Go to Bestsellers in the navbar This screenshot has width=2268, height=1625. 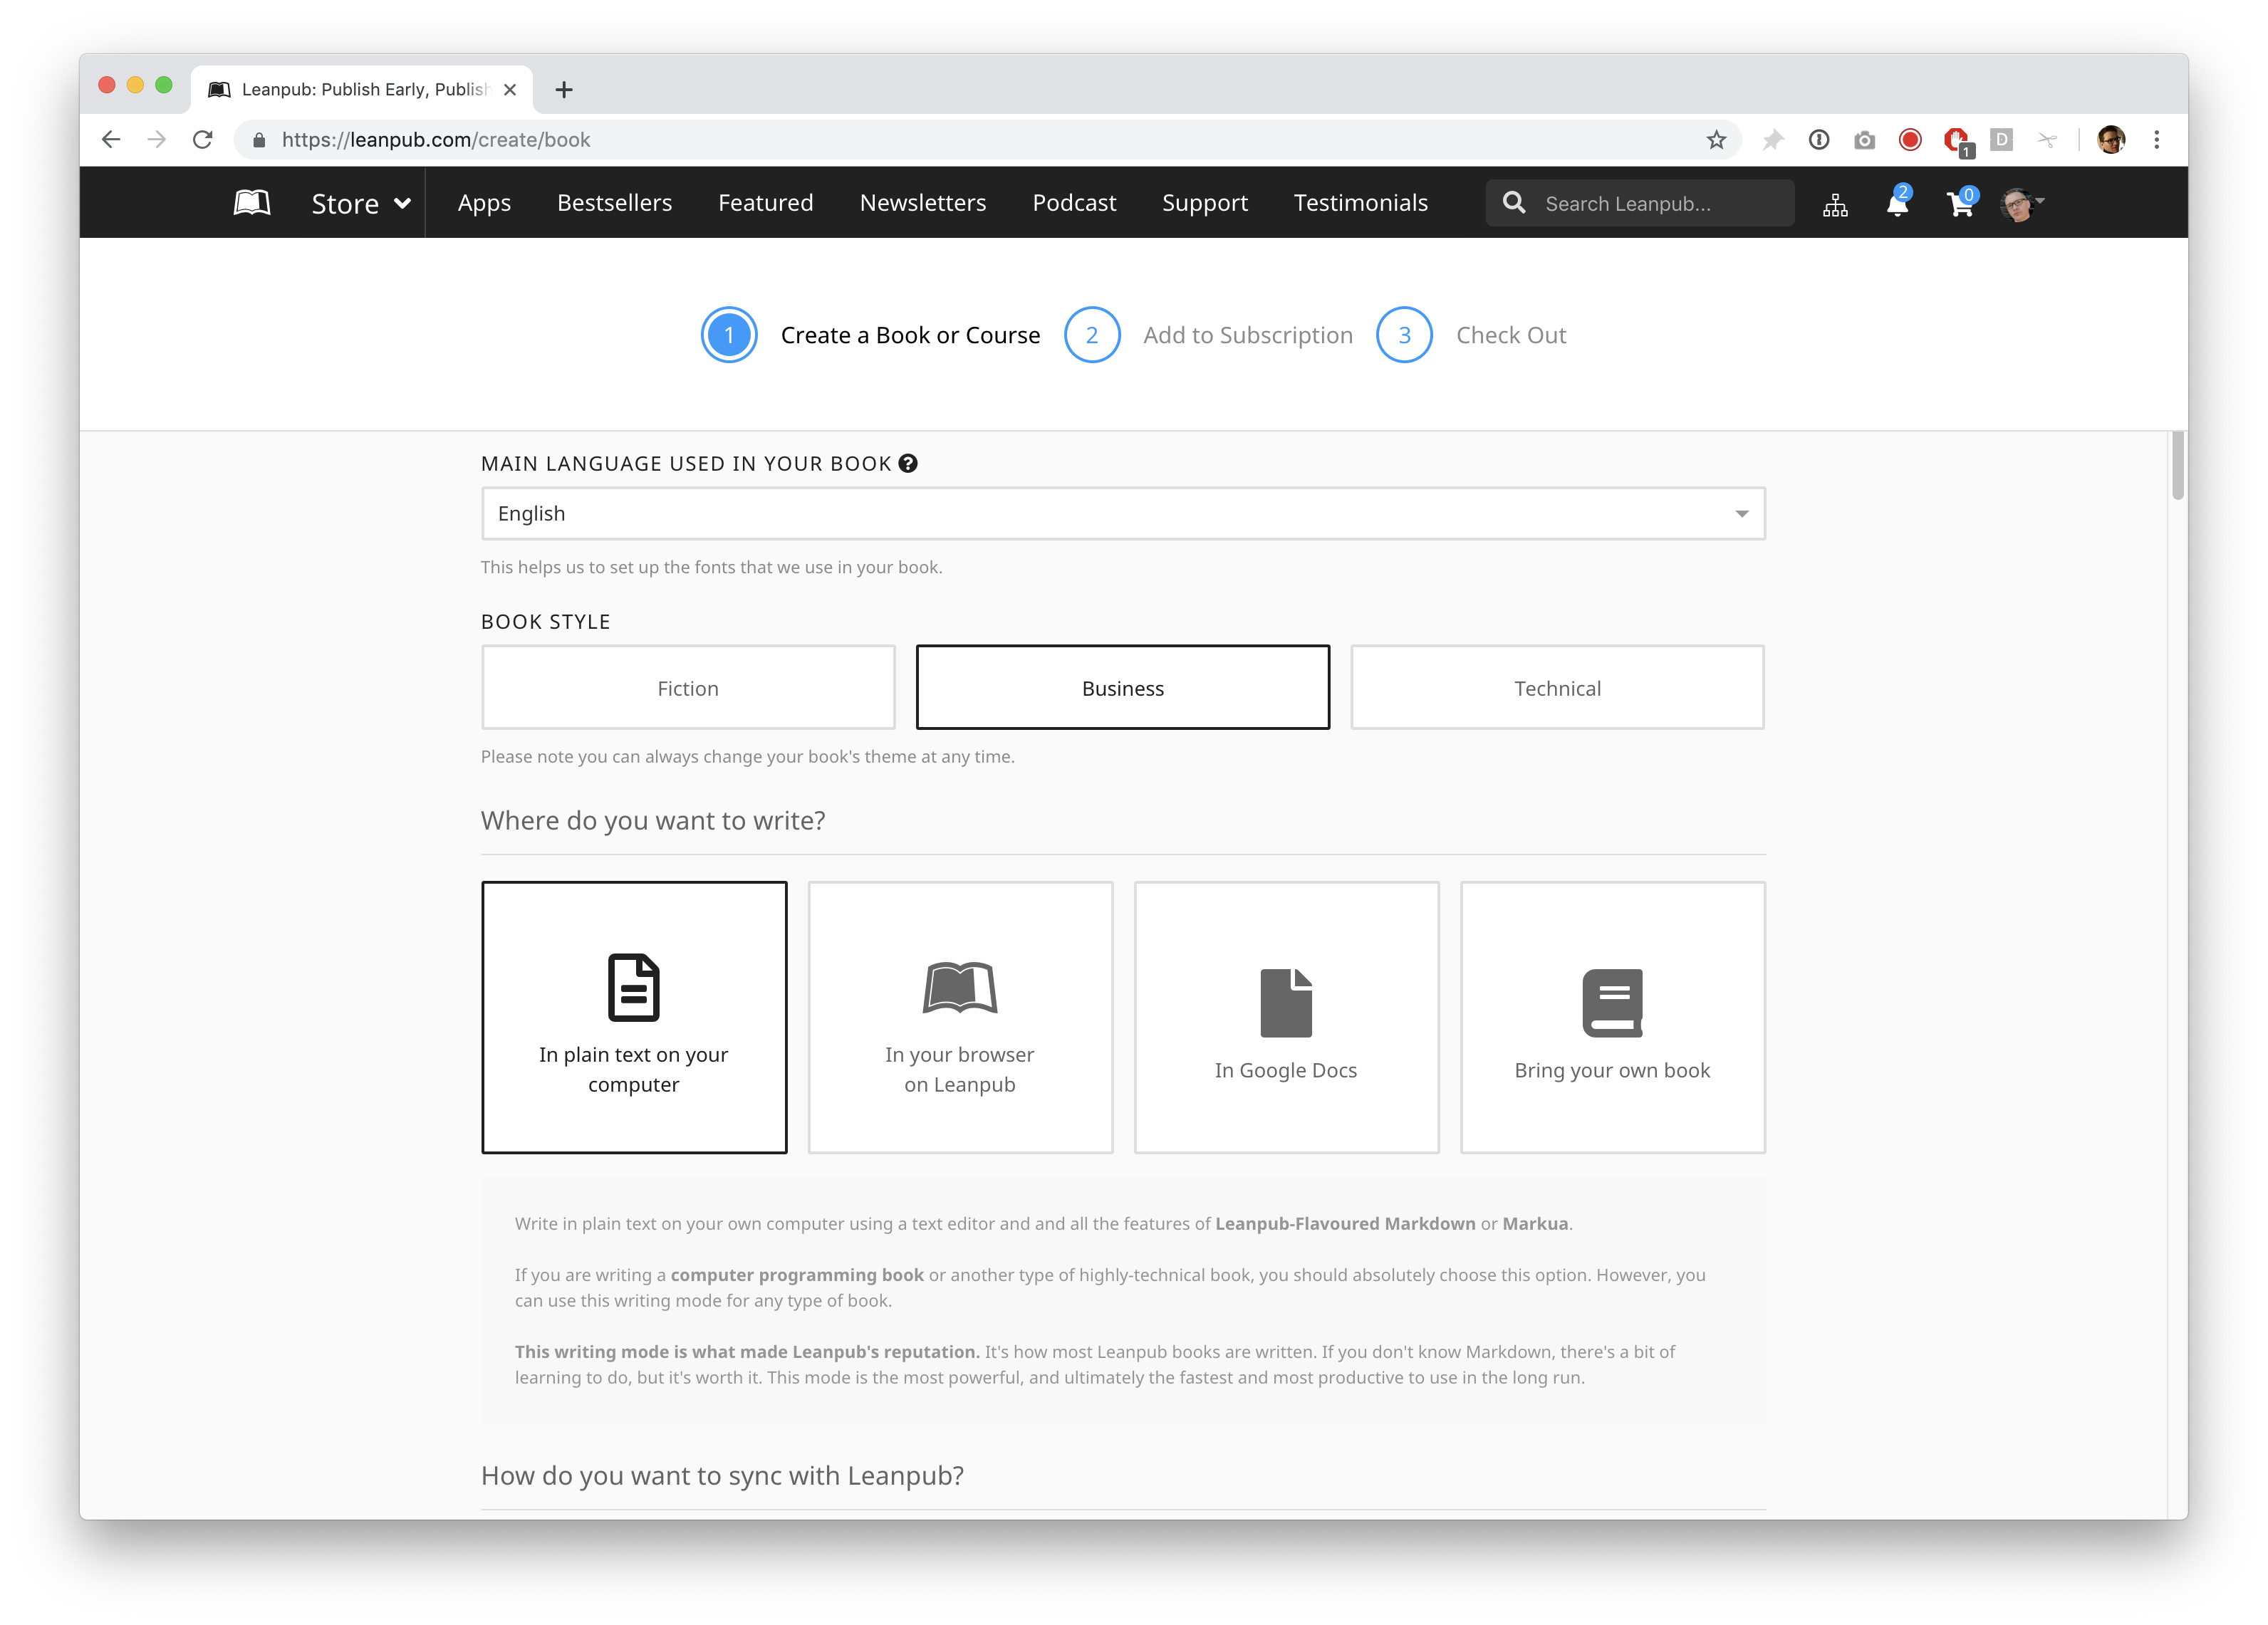pyautogui.click(x=615, y=203)
